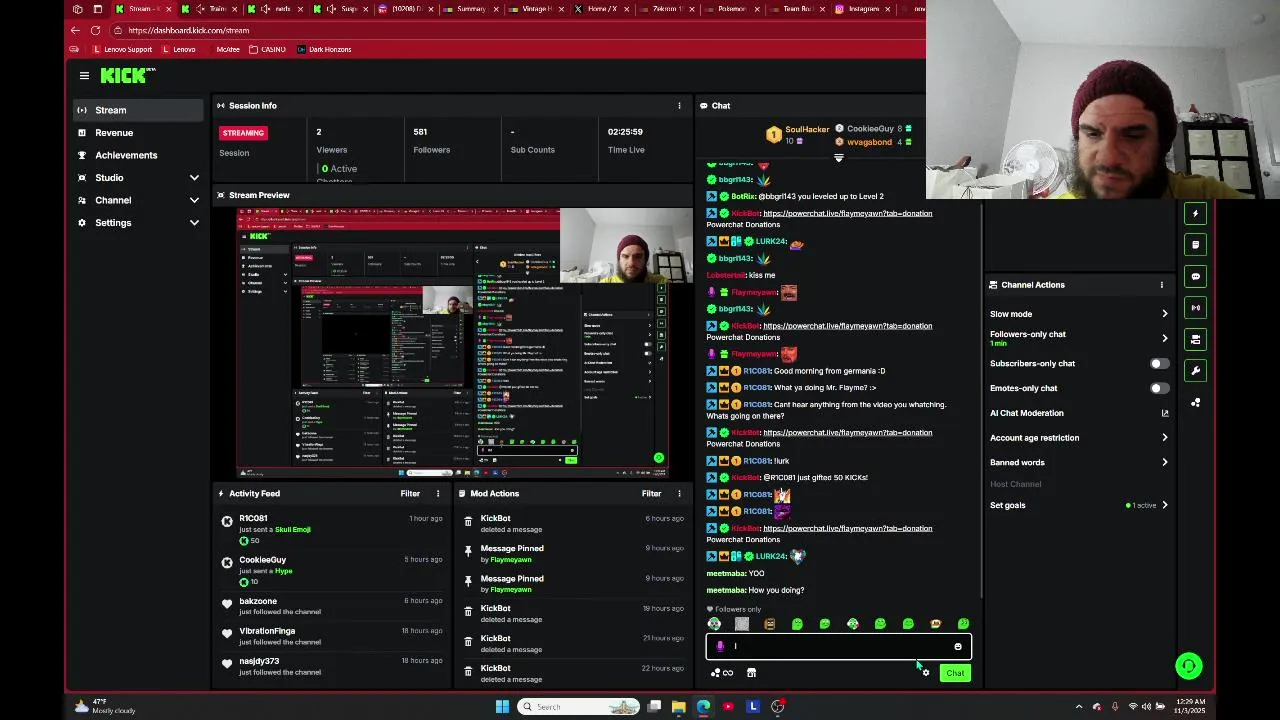
Task: Open Slow mode options chevron
Action: coord(1164,314)
